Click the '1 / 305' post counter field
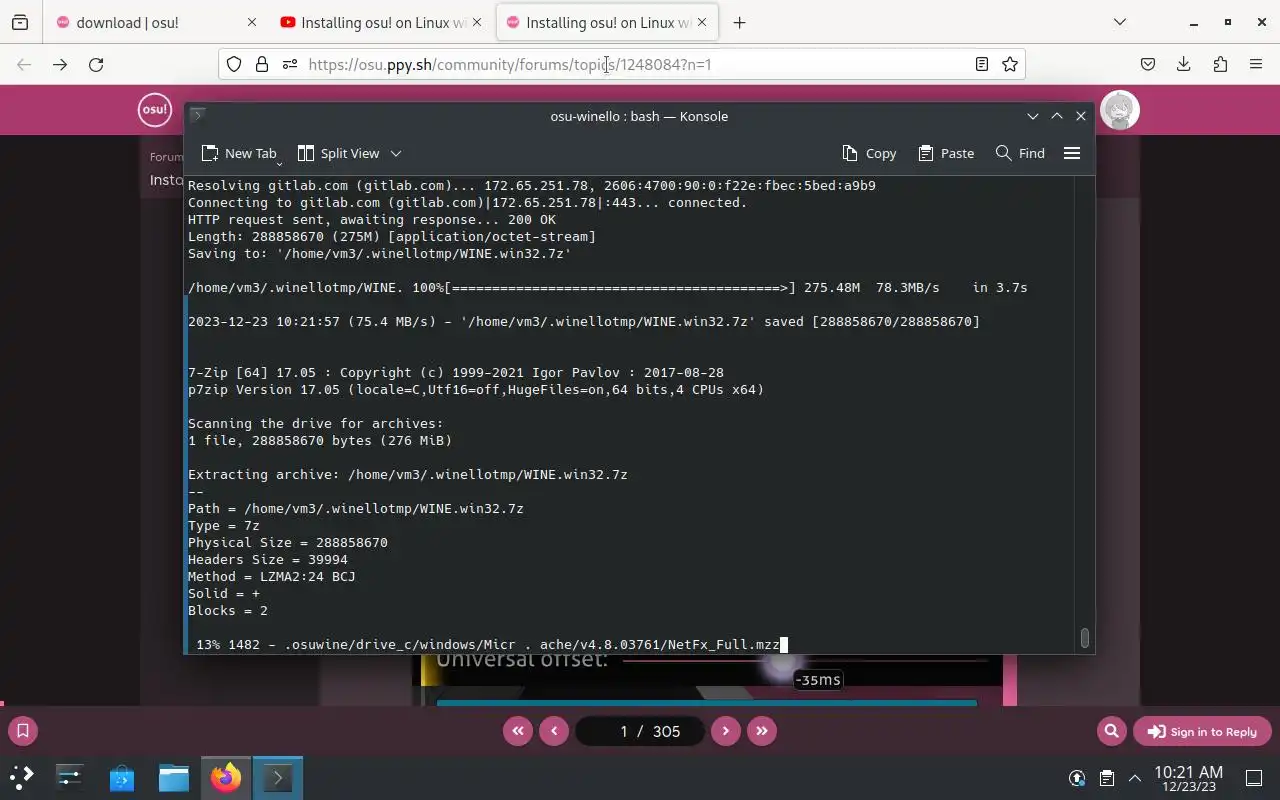Screen dimensions: 1280x800 click(640, 731)
